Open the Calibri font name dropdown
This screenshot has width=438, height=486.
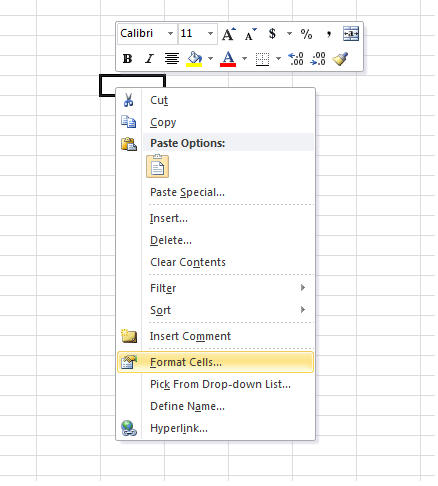coord(170,34)
